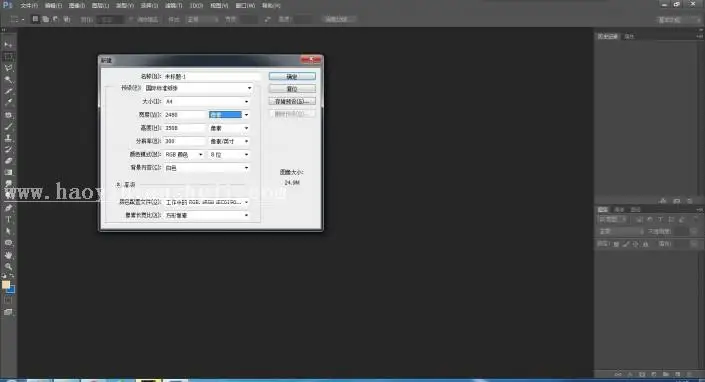Screen dimensions: 705x382
Task: Open the 窗口(W) menu
Action: pyautogui.click(x=245, y=5)
